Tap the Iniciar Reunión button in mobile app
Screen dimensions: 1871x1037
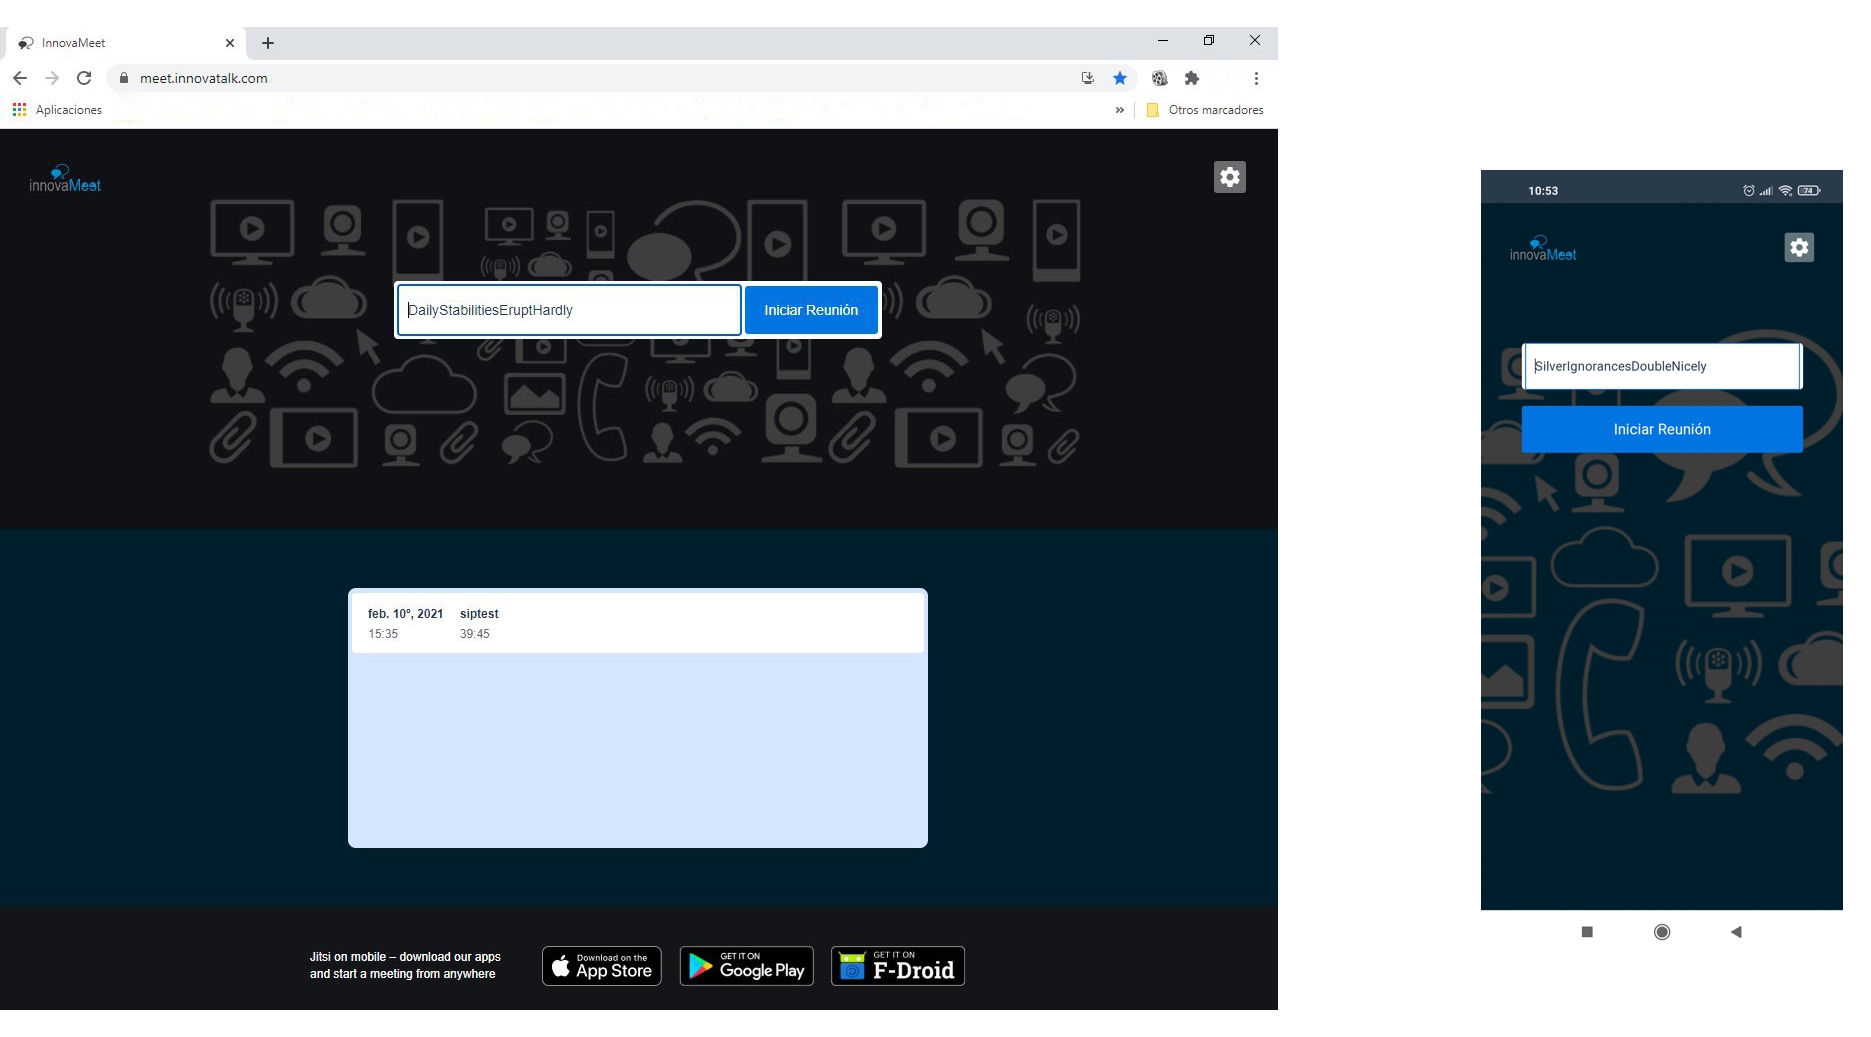coord(1661,429)
